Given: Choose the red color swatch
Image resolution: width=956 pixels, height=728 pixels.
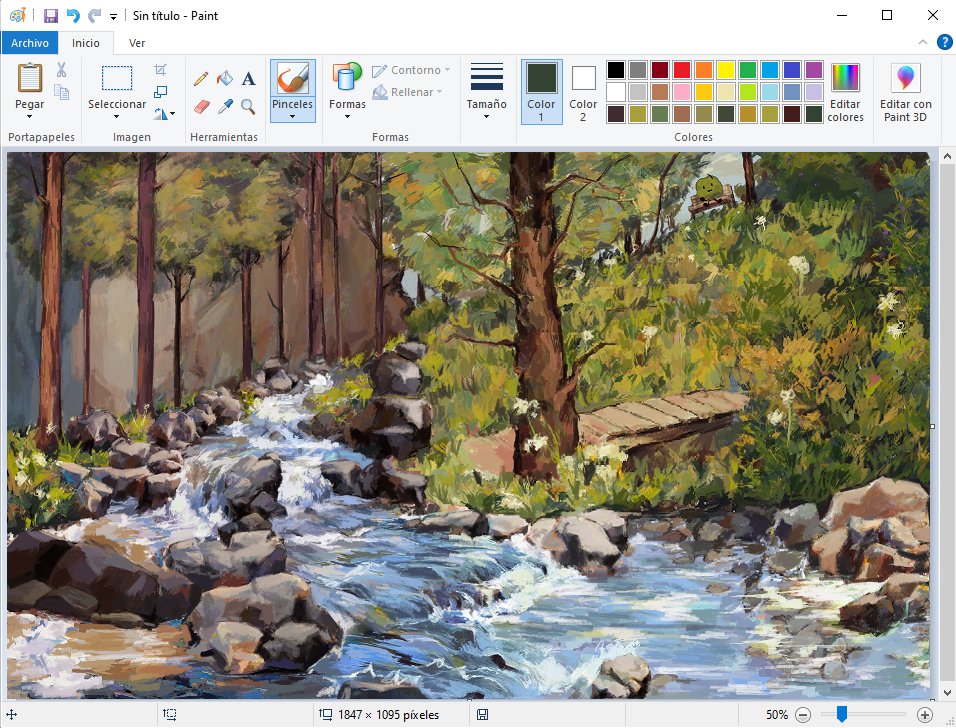Looking at the screenshot, I should click(682, 70).
